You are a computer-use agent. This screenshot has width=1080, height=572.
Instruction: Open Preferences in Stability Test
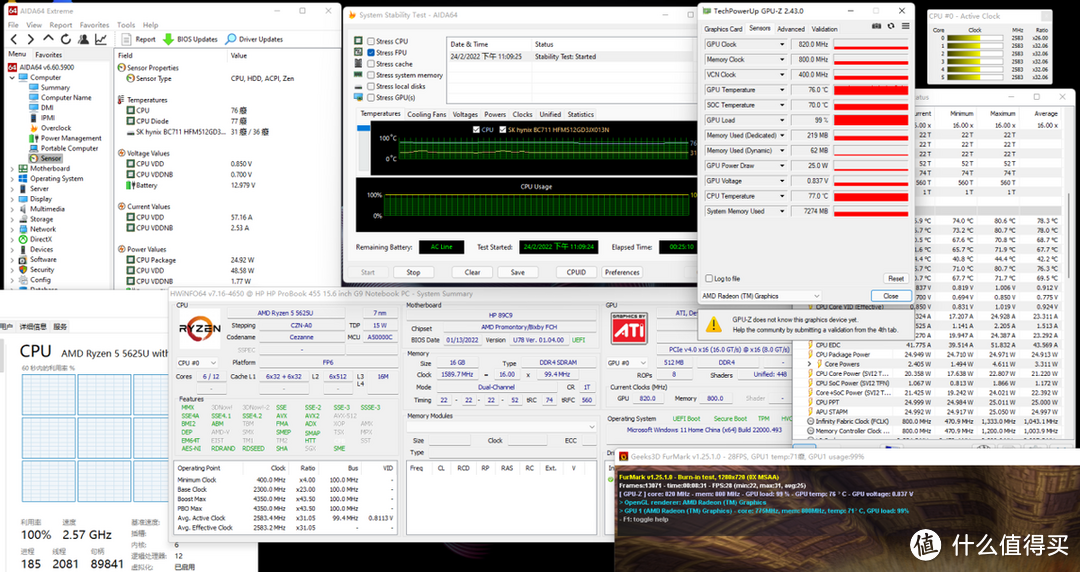622,272
